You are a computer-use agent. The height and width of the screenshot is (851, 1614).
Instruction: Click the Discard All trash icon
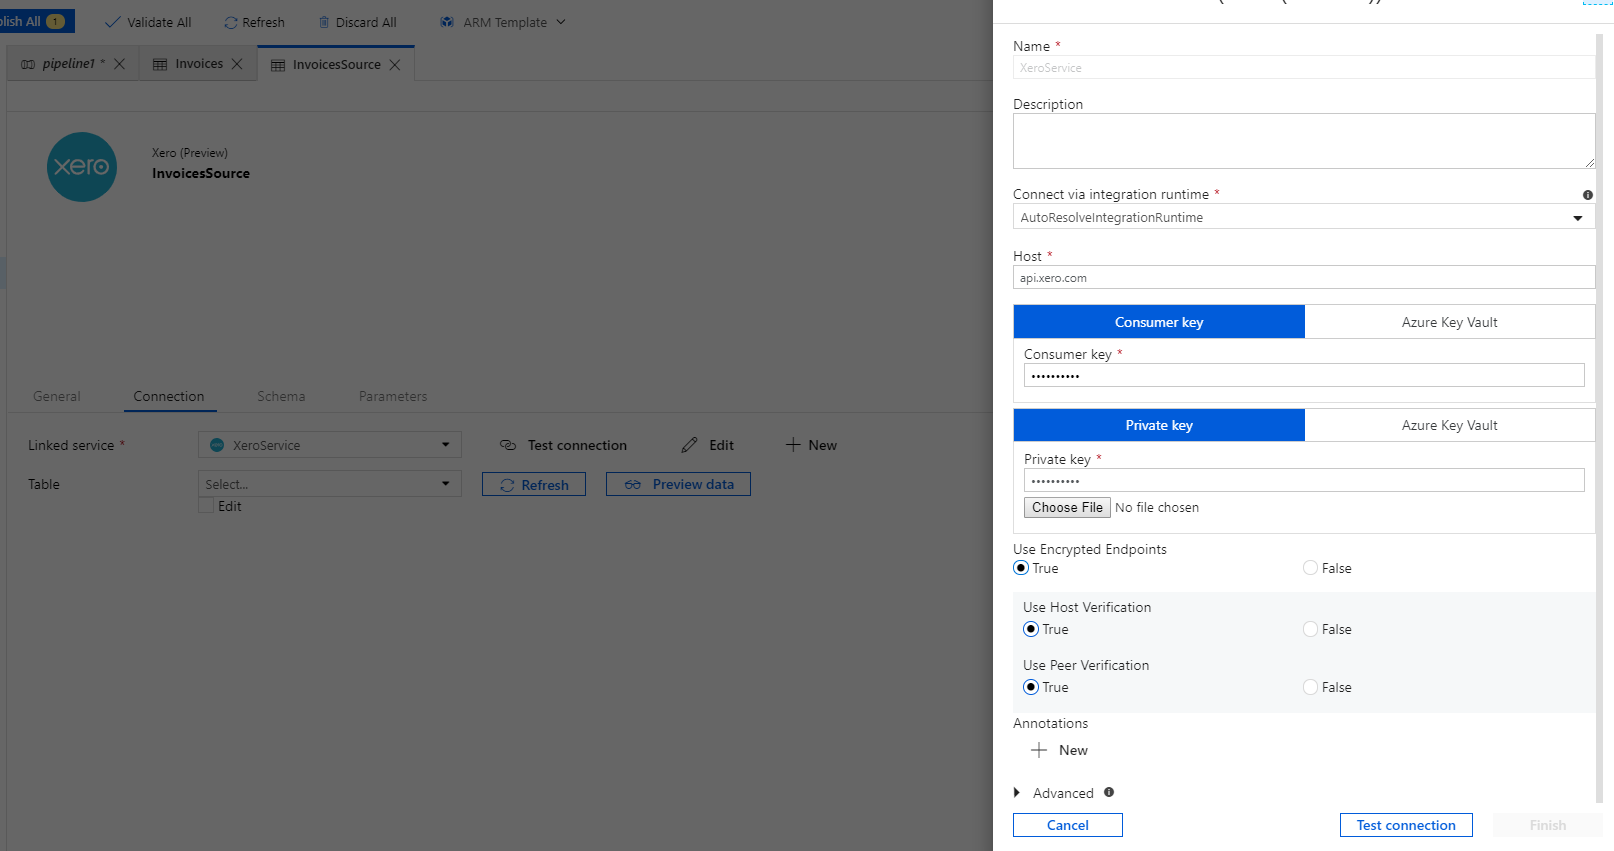[324, 22]
